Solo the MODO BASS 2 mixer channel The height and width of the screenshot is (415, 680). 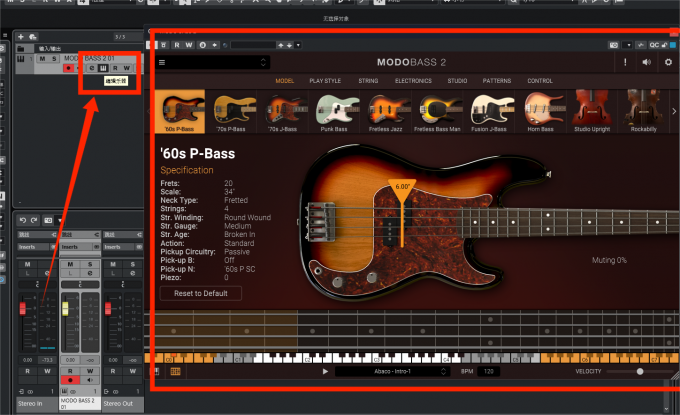pyautogui.click(x=90, y=264)
